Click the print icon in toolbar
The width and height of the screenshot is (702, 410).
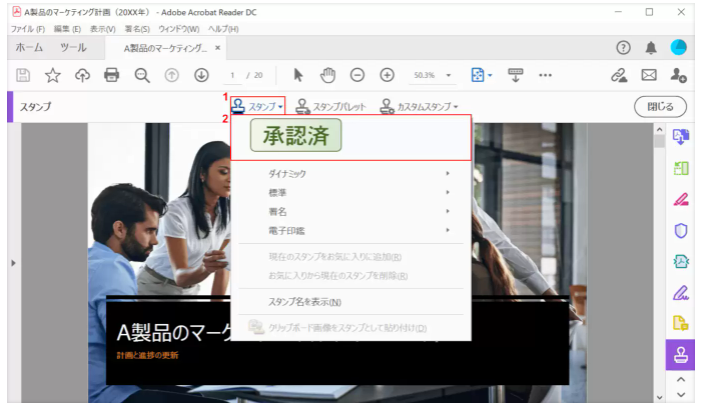112,75
